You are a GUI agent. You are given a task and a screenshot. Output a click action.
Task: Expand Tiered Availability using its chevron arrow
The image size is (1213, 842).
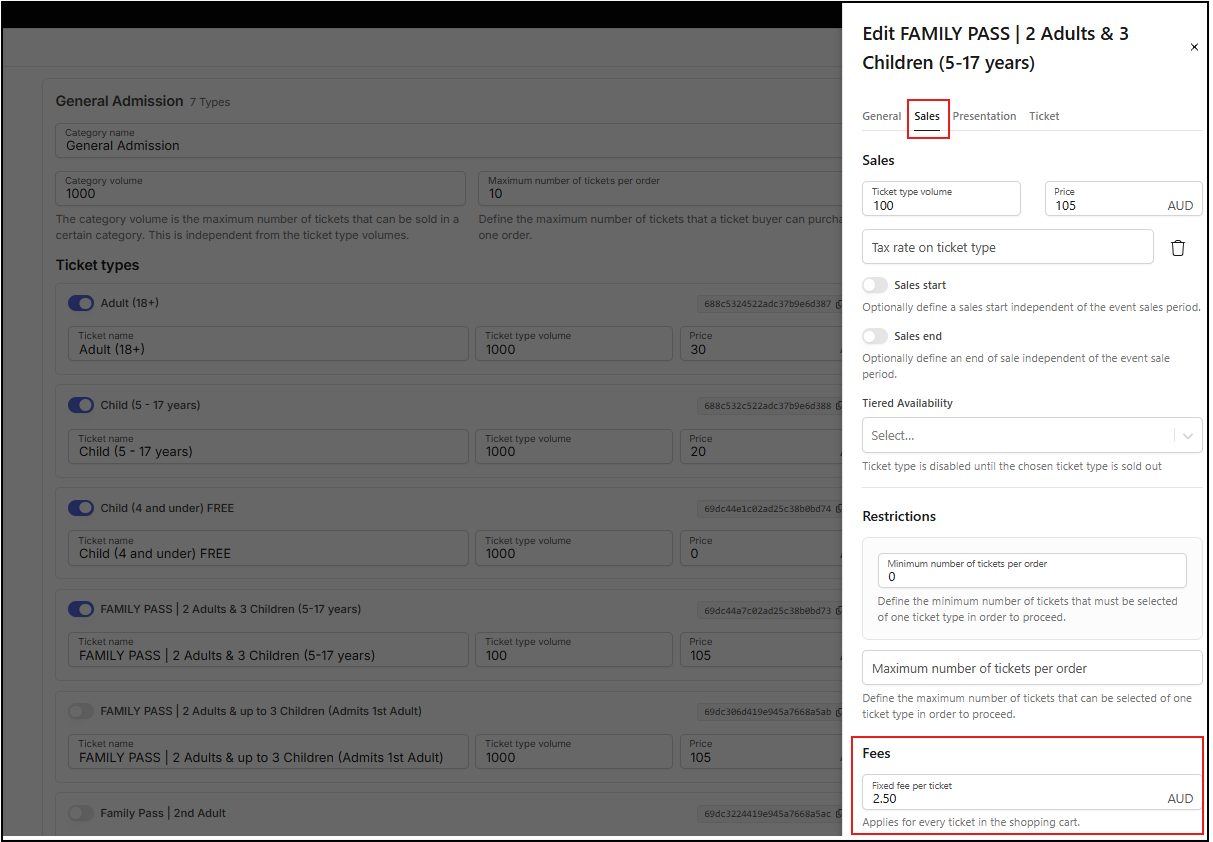pyautogui.click(x=1188, y=436)
